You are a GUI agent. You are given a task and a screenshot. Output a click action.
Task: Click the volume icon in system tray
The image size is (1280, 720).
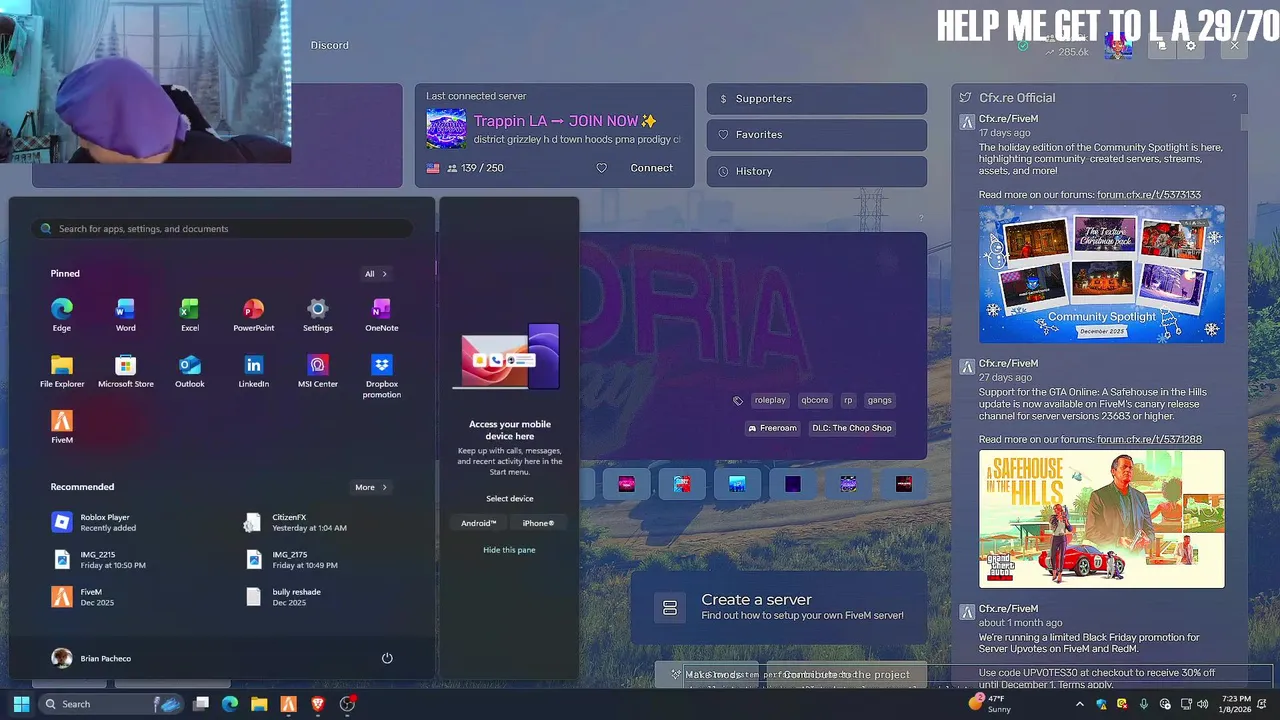(x=1203, y=704)
